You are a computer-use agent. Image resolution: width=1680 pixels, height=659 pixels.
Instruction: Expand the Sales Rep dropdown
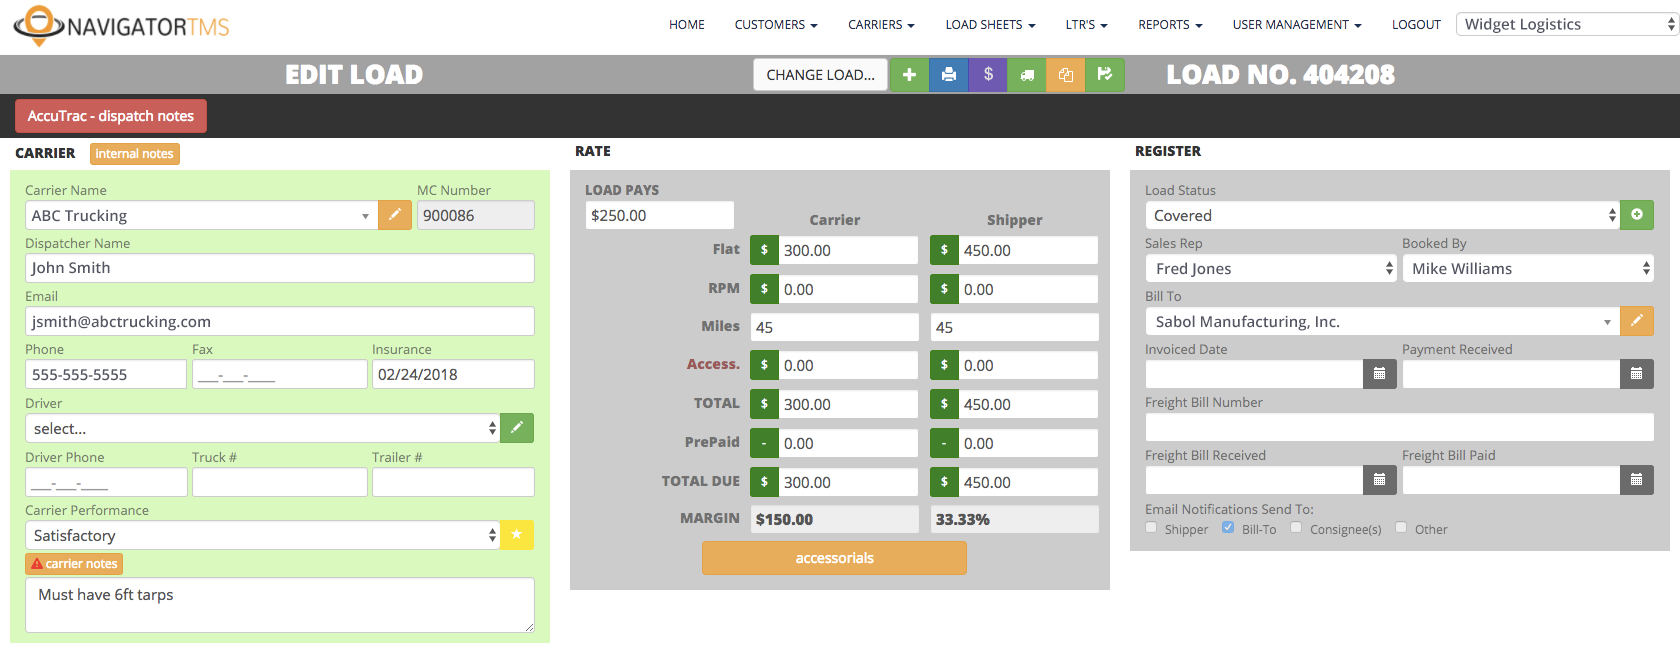pyautogui.click(x=1270, y=268)
